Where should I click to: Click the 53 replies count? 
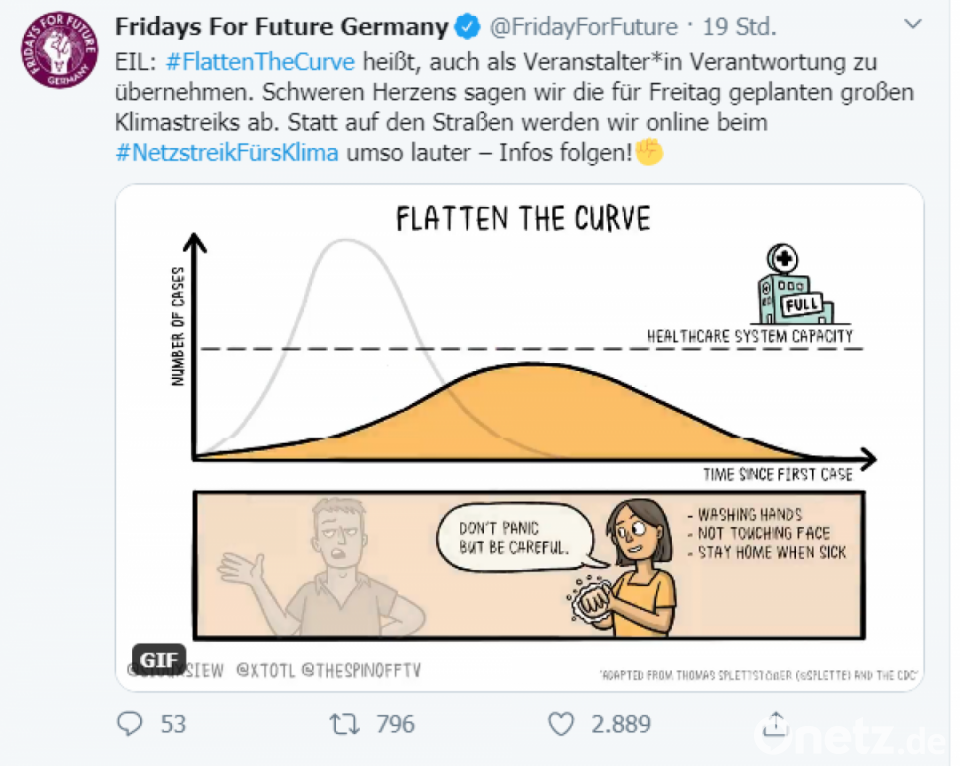pos(173,723)
